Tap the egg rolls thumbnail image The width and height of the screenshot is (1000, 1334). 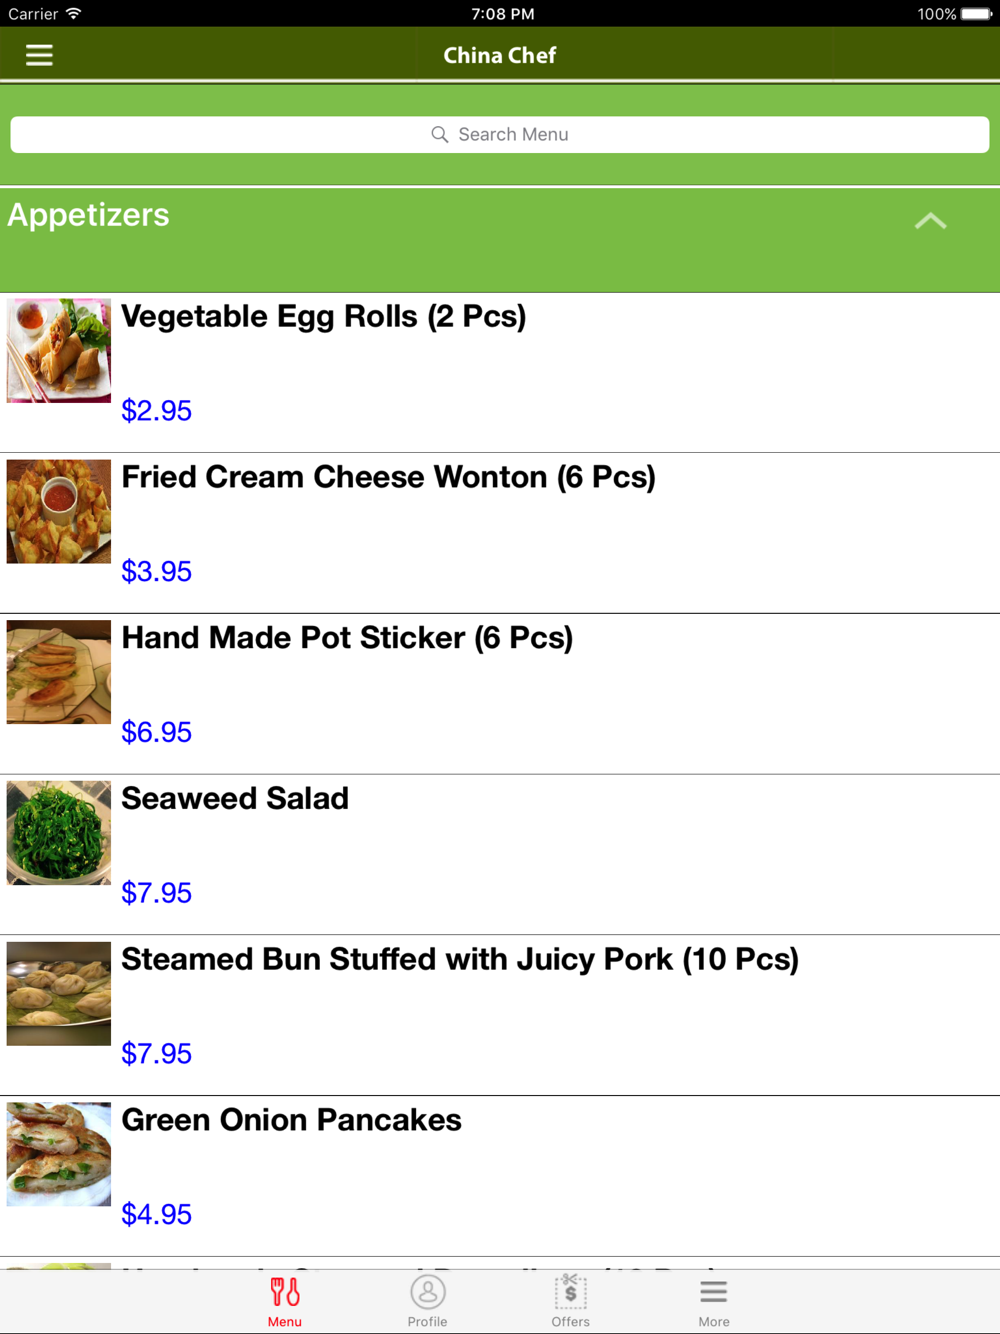coord(59,351)
